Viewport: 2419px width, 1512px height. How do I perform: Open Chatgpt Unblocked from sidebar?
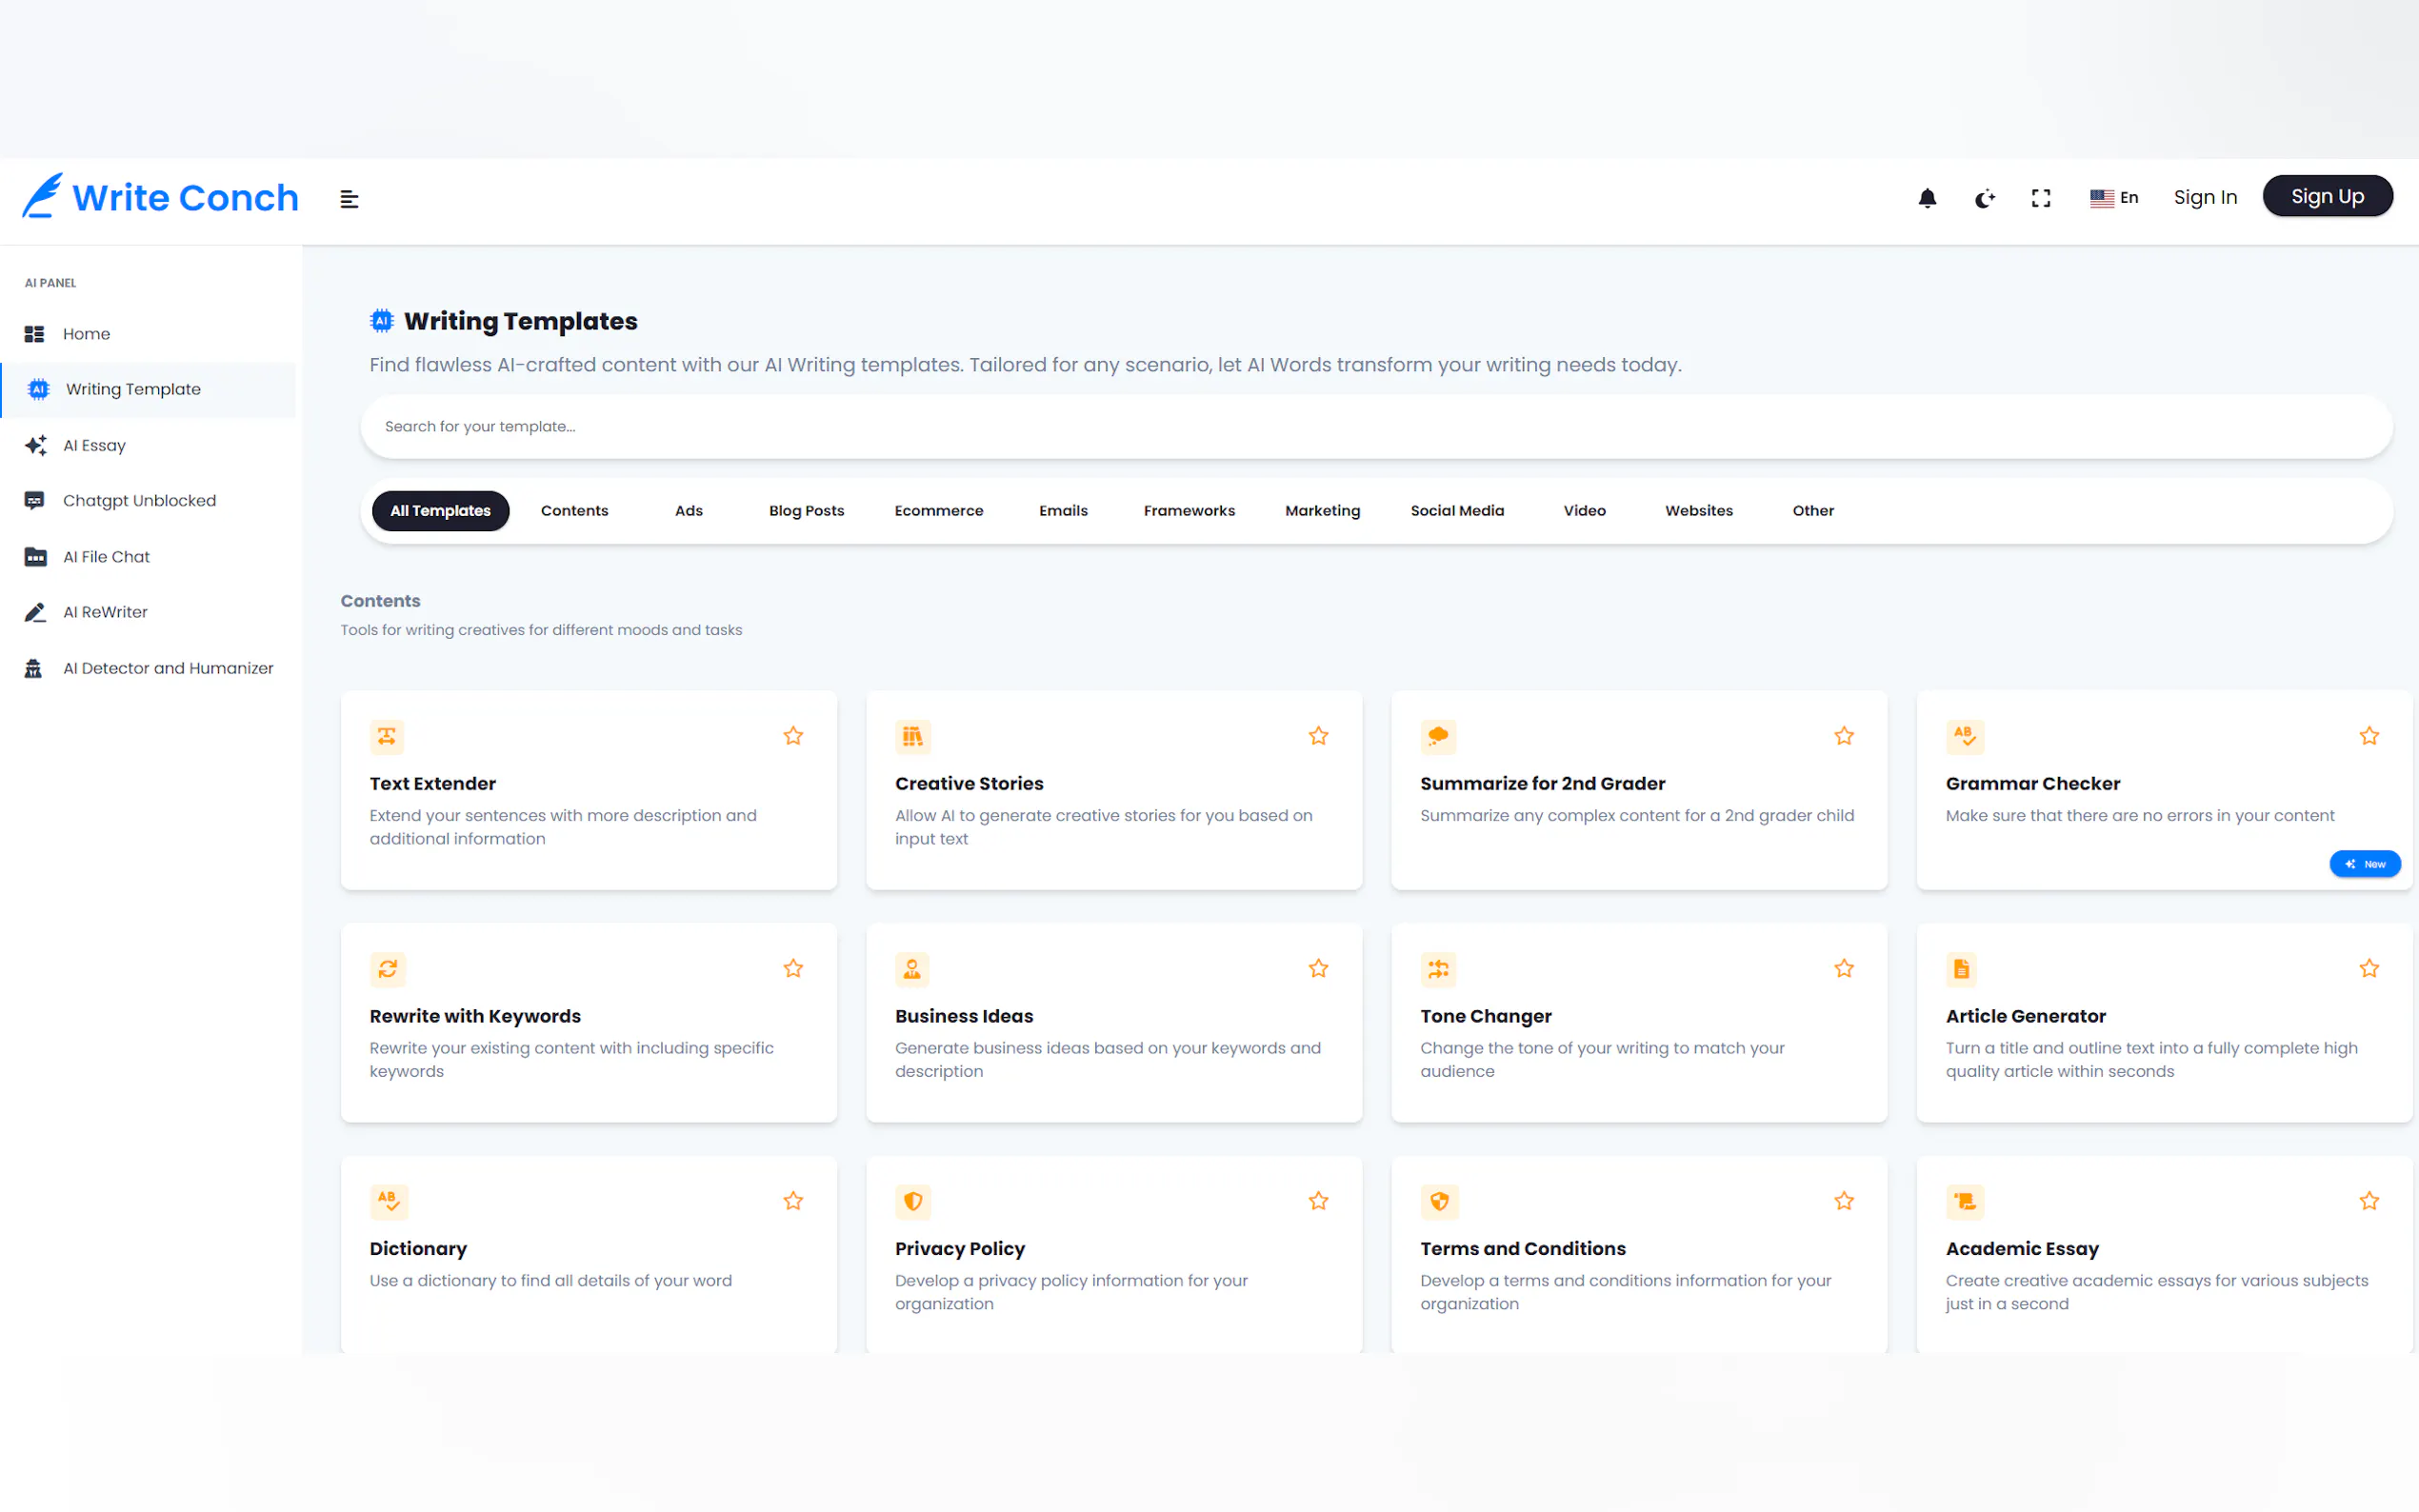coord(139,501)
